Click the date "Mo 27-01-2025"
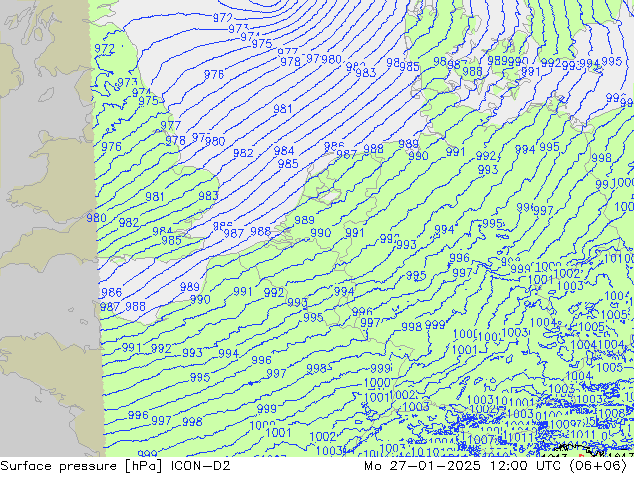634x490 pixels. [x=423, y=466]
